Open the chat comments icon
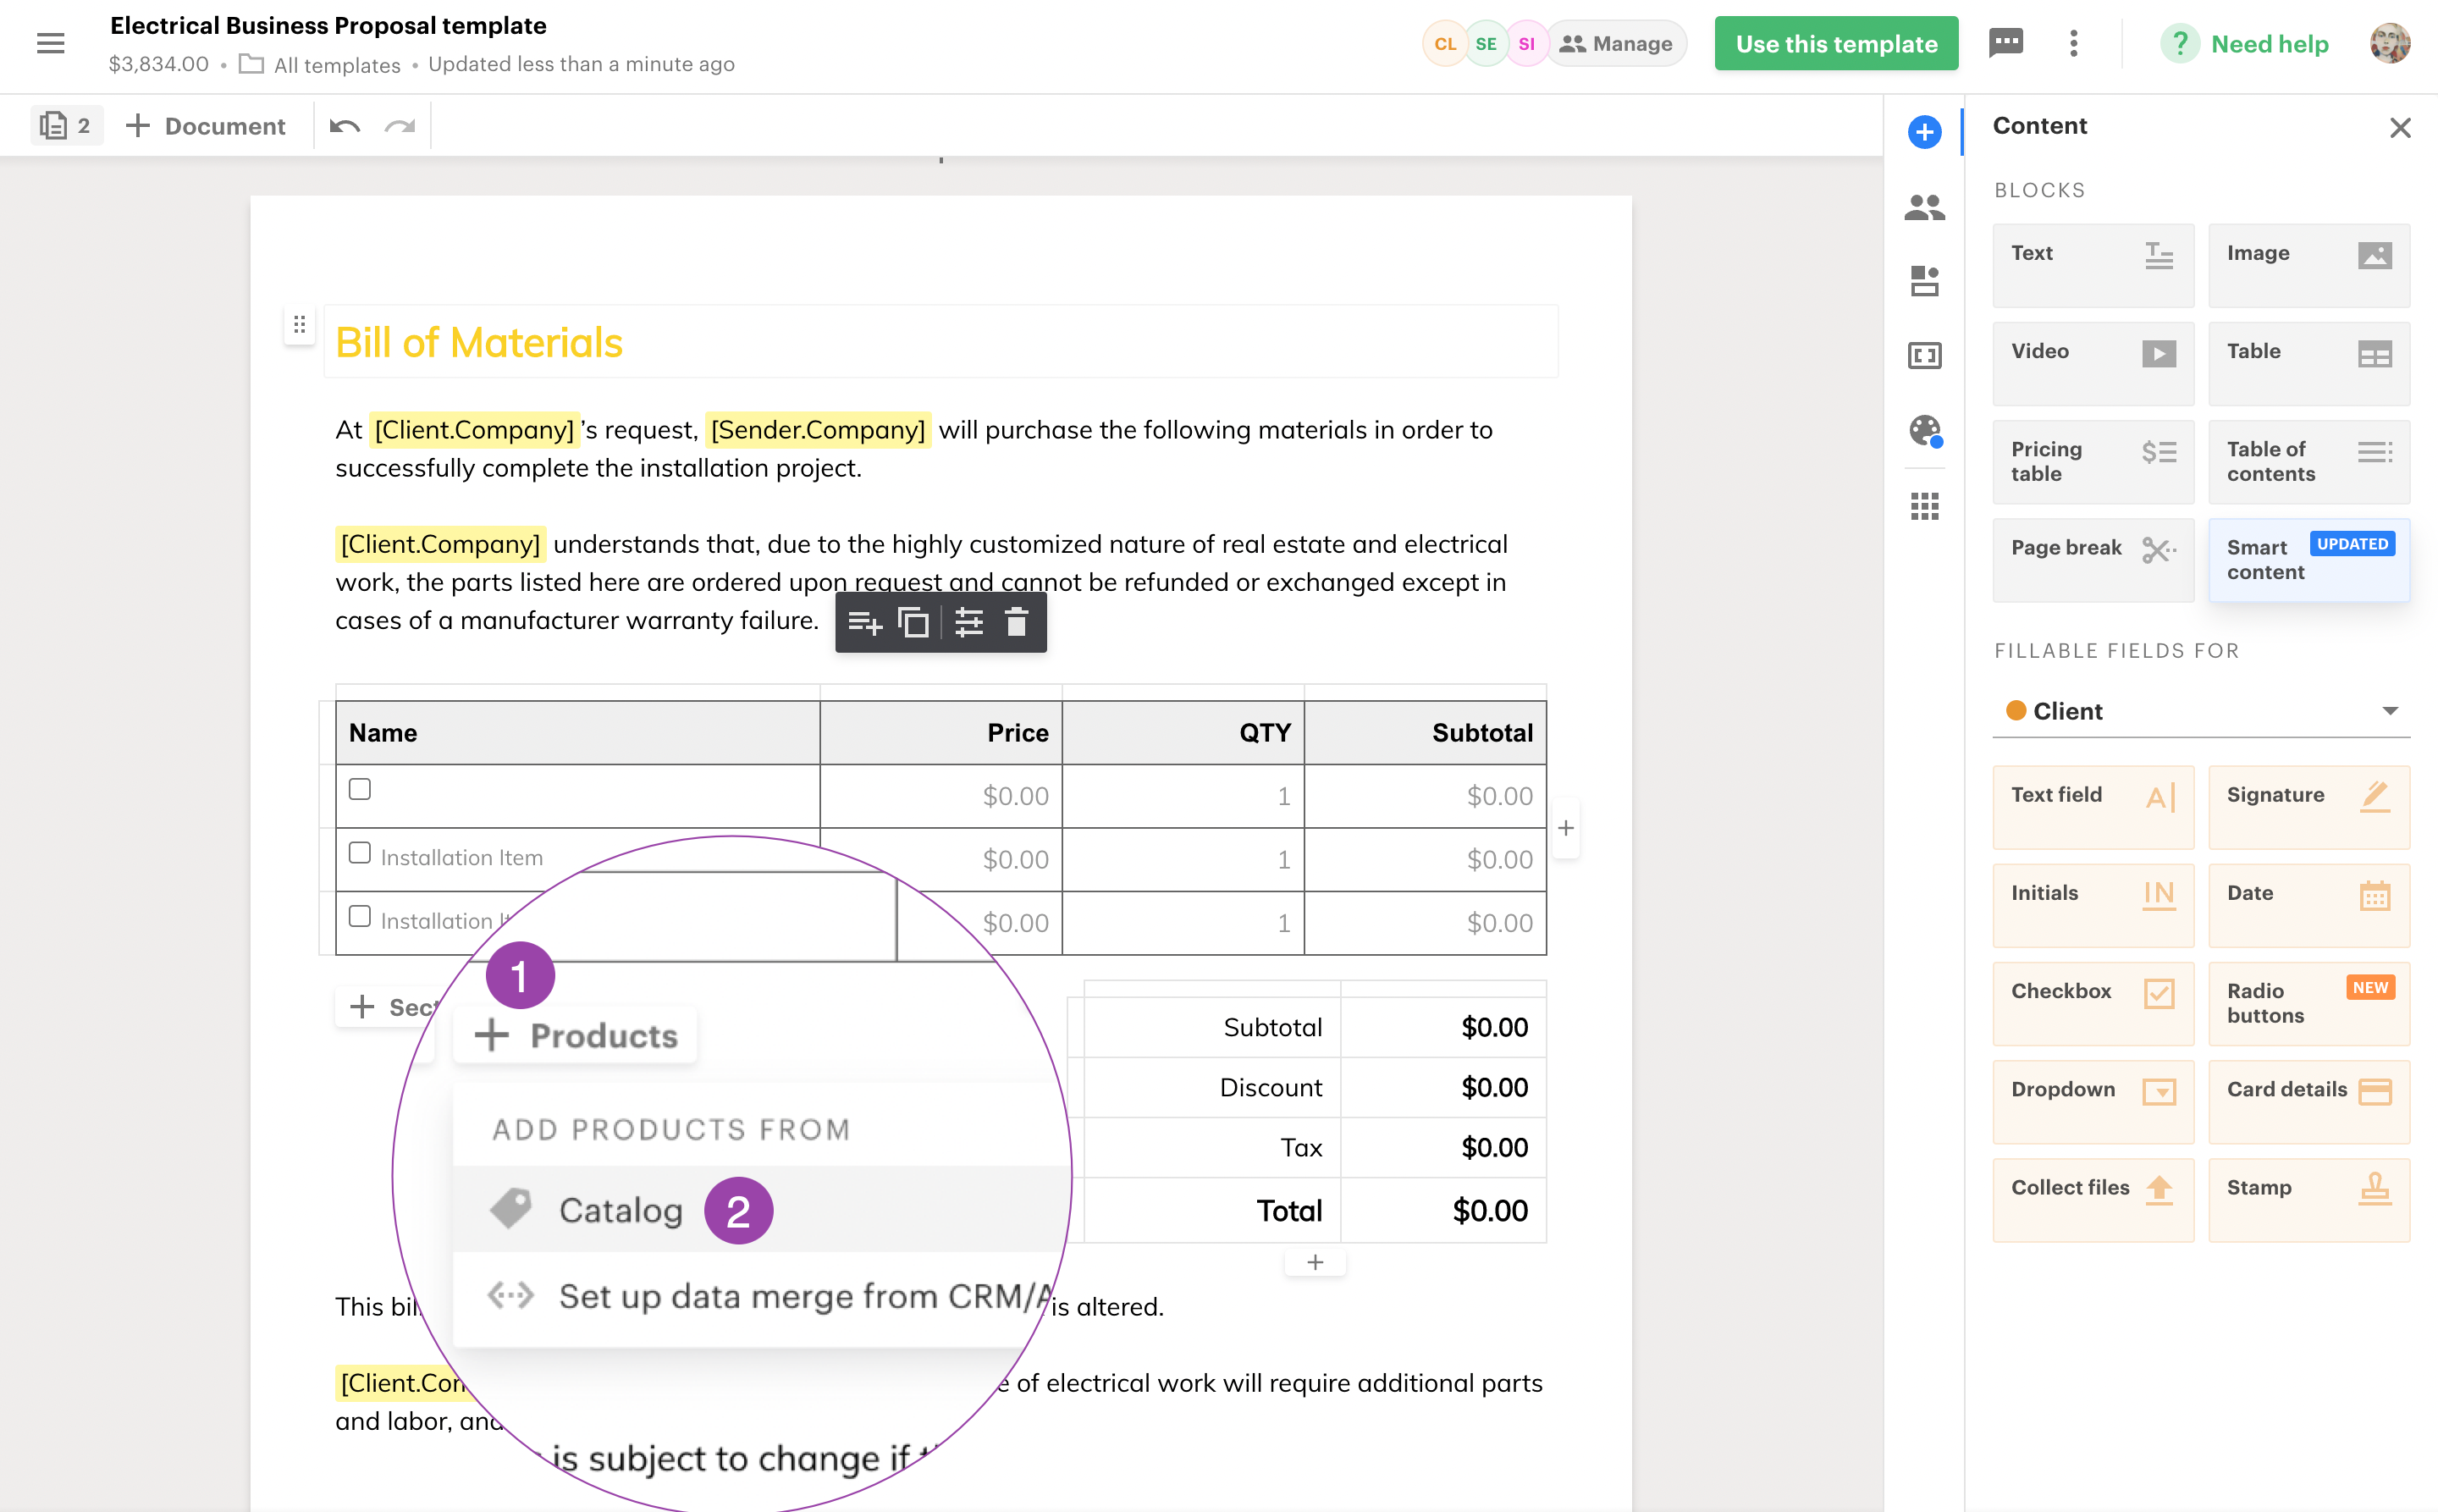Screen dimensions: 2438x1512 (x=2006, y=43)
